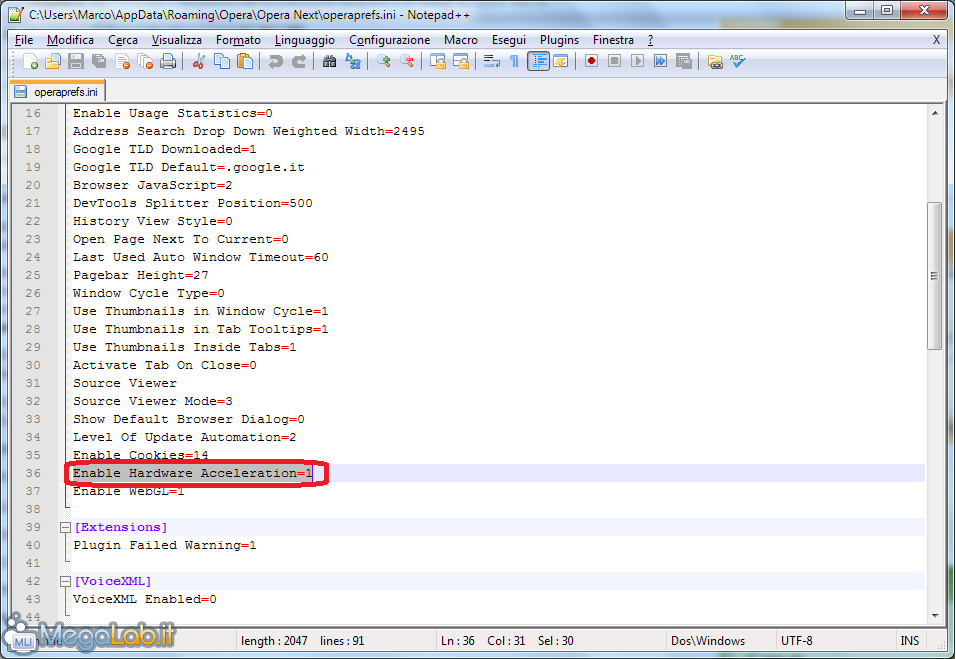Open Find with the binoculars icon
This screenshot has width=956, height=659.
329,61
